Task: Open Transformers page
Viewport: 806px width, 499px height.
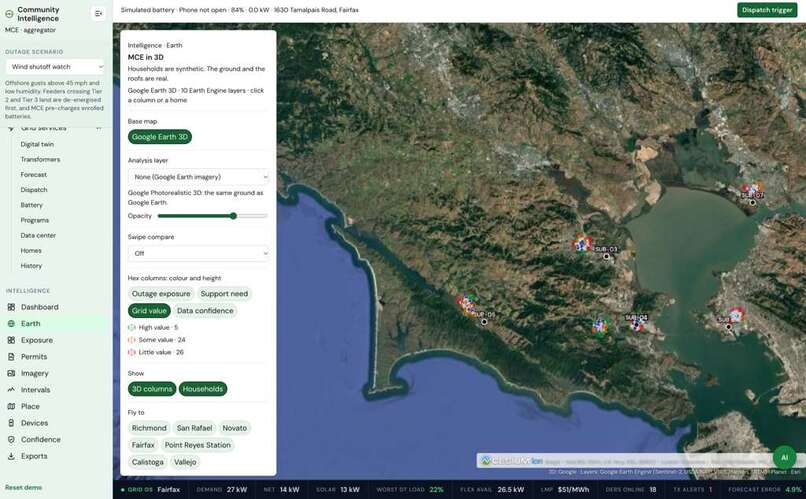Action: pos(40,159)
